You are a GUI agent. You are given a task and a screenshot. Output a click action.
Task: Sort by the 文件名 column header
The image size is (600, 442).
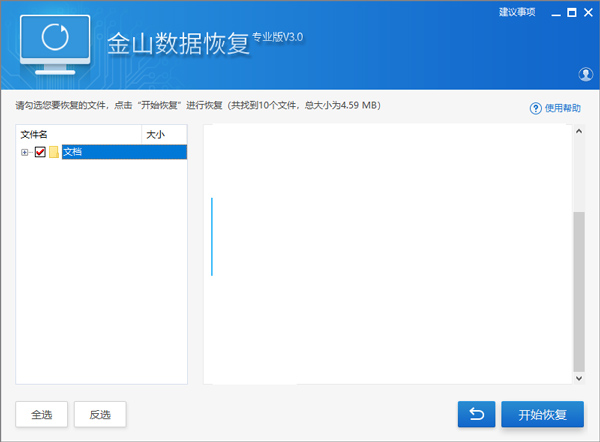79,134
